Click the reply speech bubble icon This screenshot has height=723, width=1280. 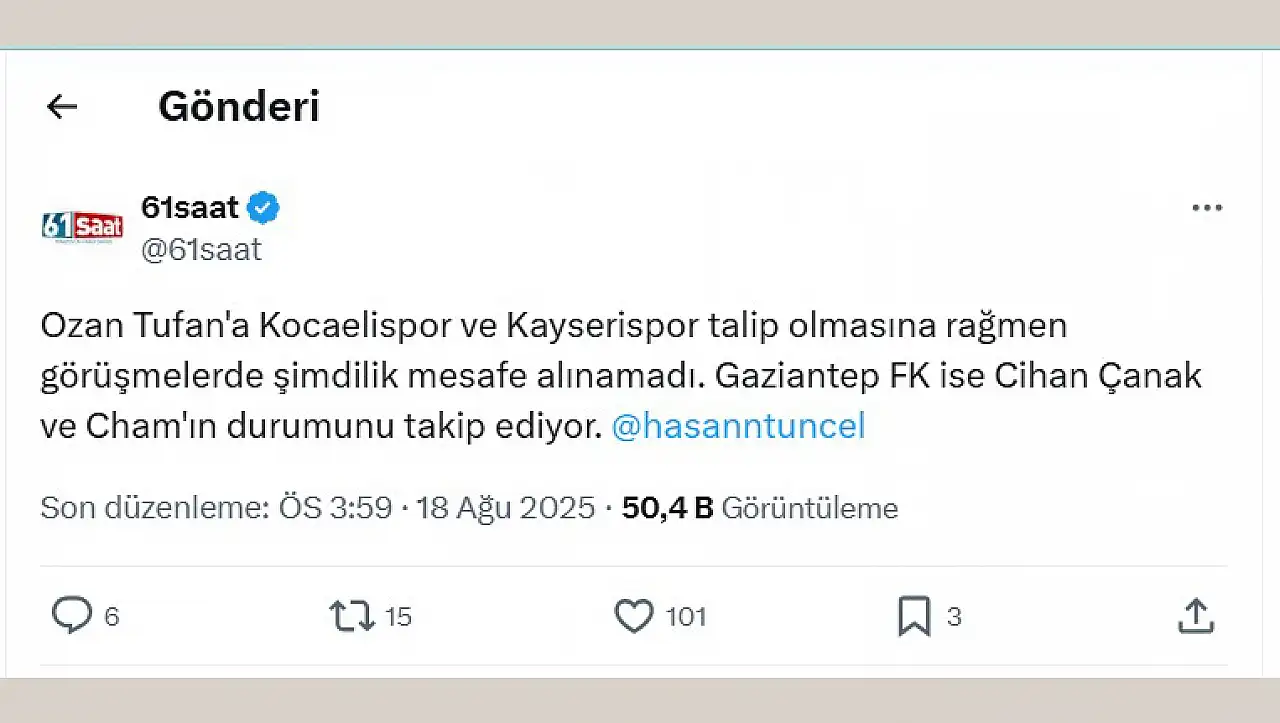tap(72, 616)
